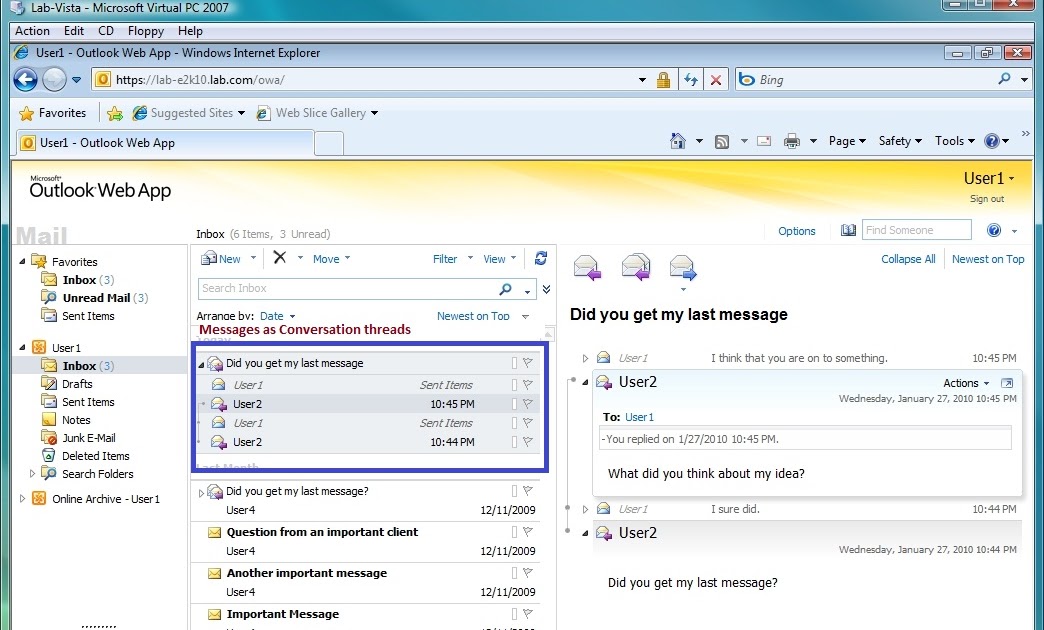Flag 'Another important message' email
Image resolution: width=1044 pixels, height=630 pixels.
click(527, 573)
